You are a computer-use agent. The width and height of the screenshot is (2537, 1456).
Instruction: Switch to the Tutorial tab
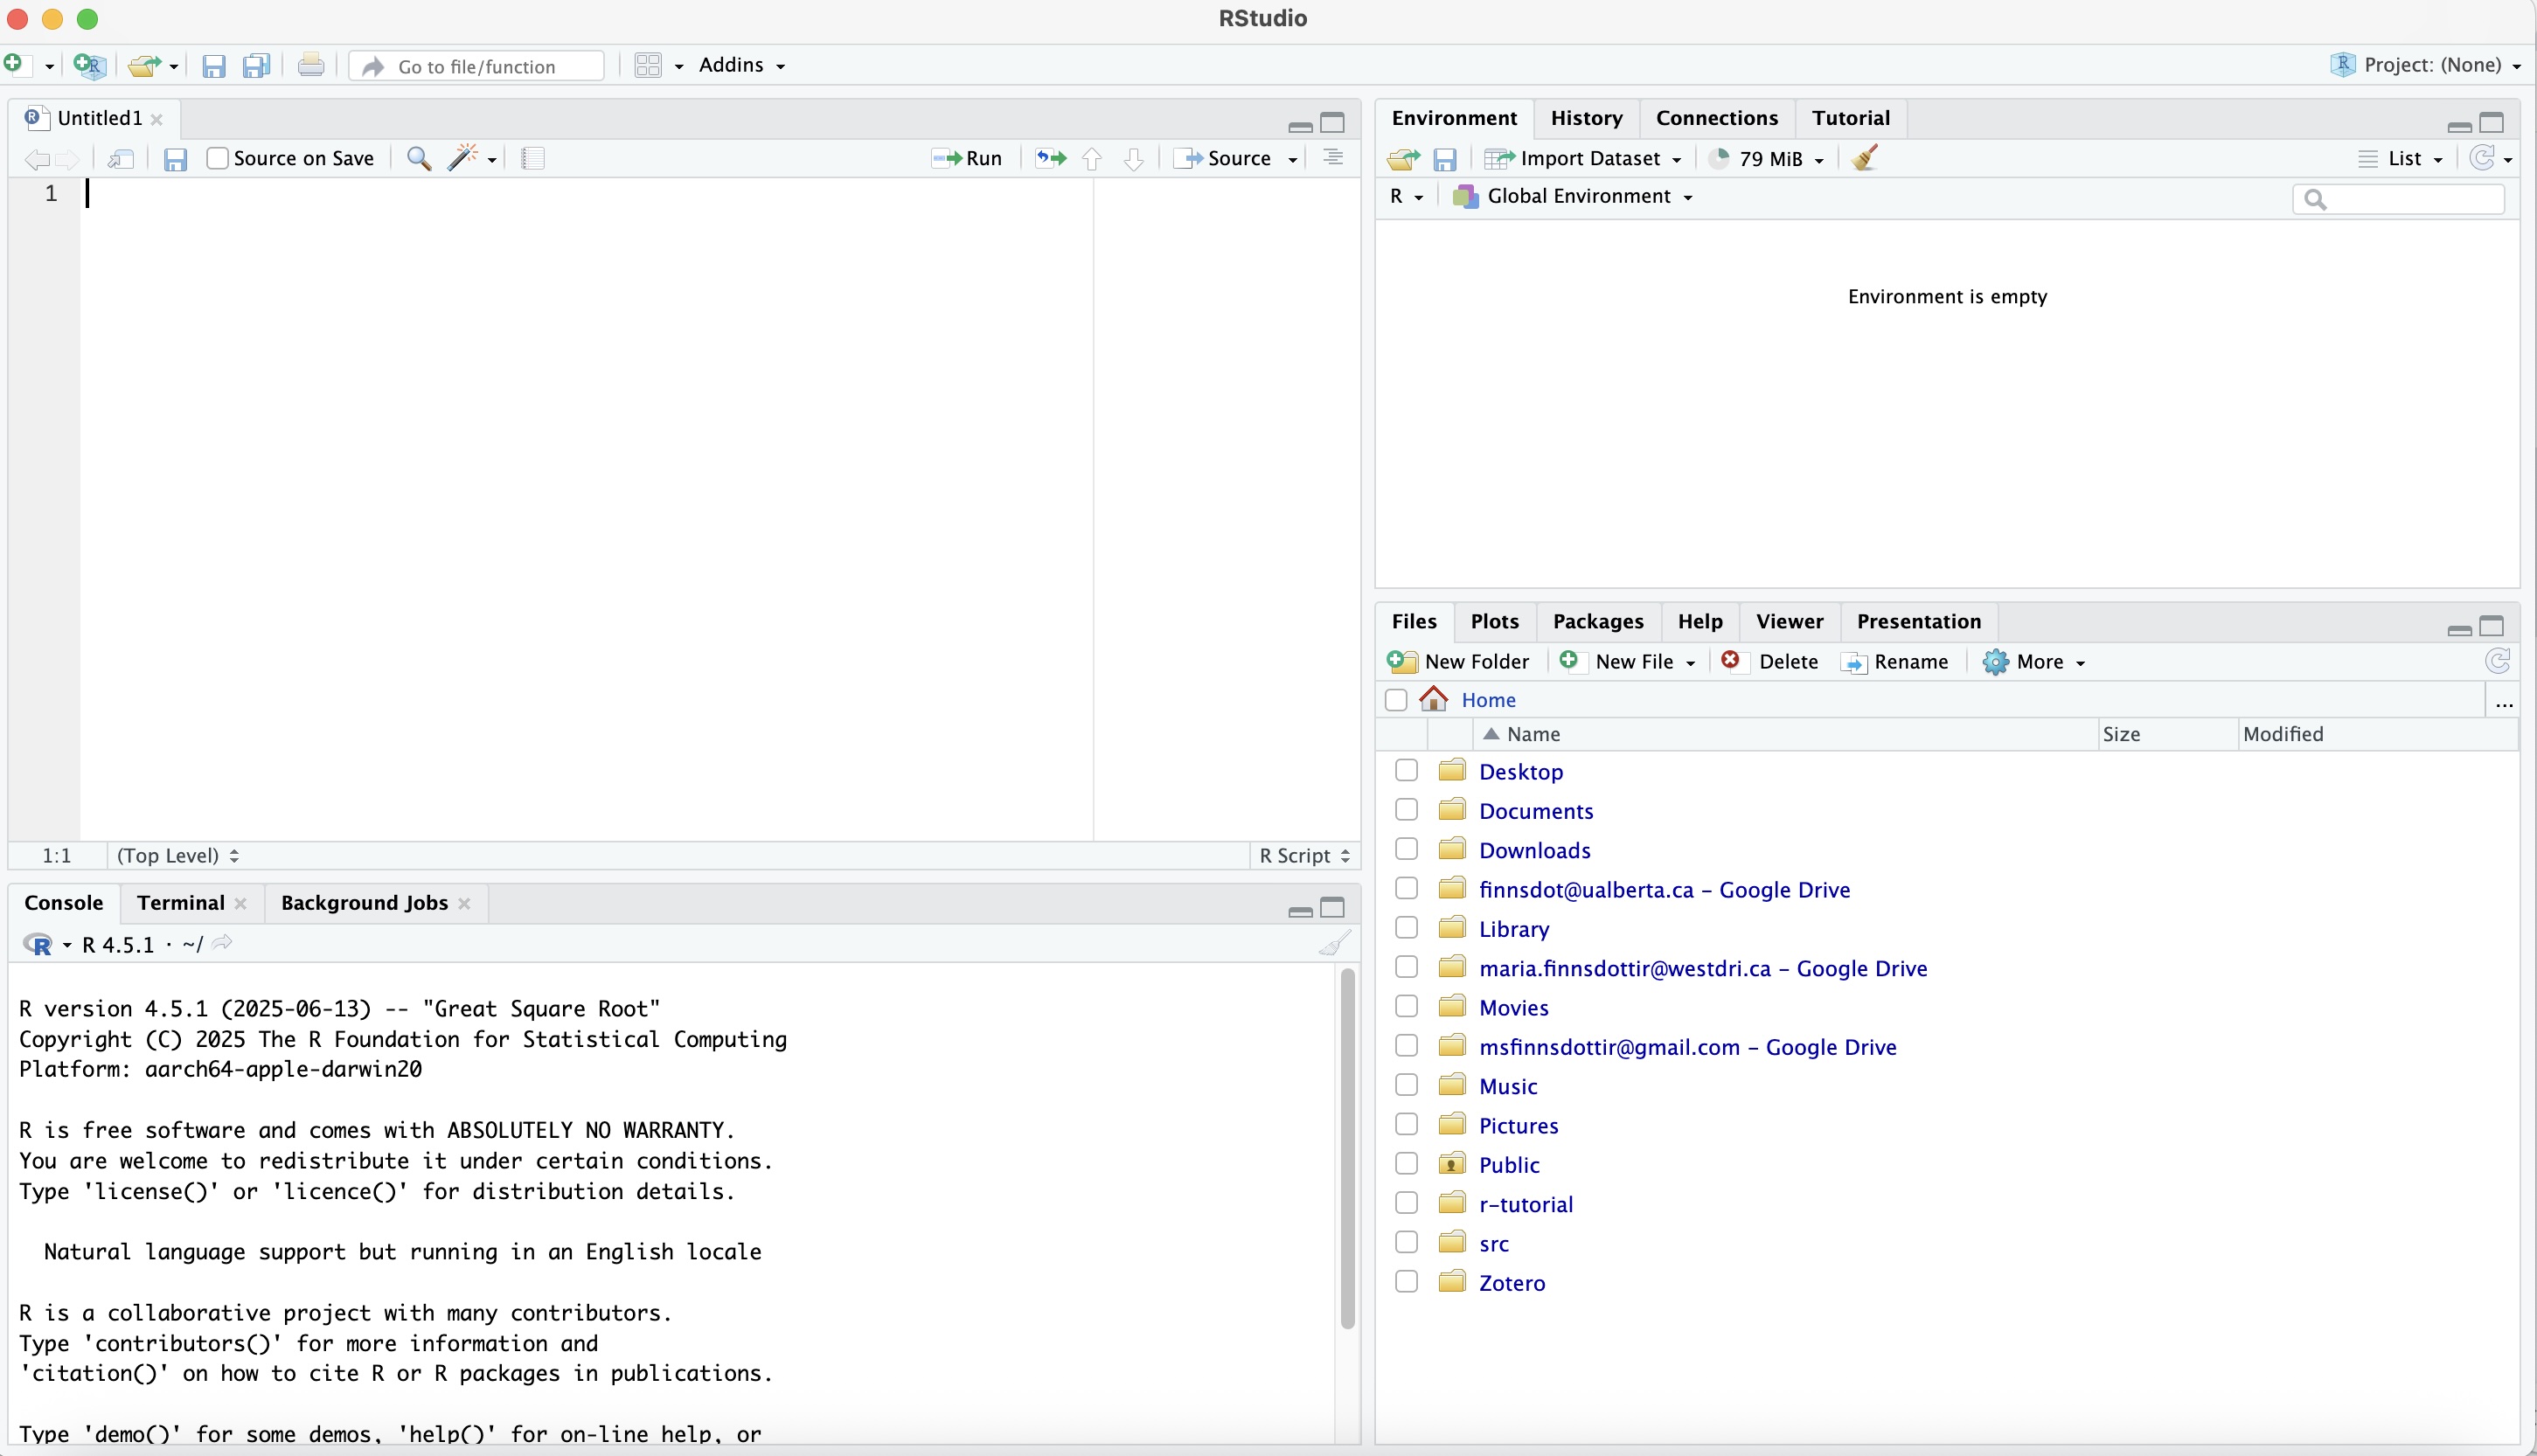pos(1851,118)
